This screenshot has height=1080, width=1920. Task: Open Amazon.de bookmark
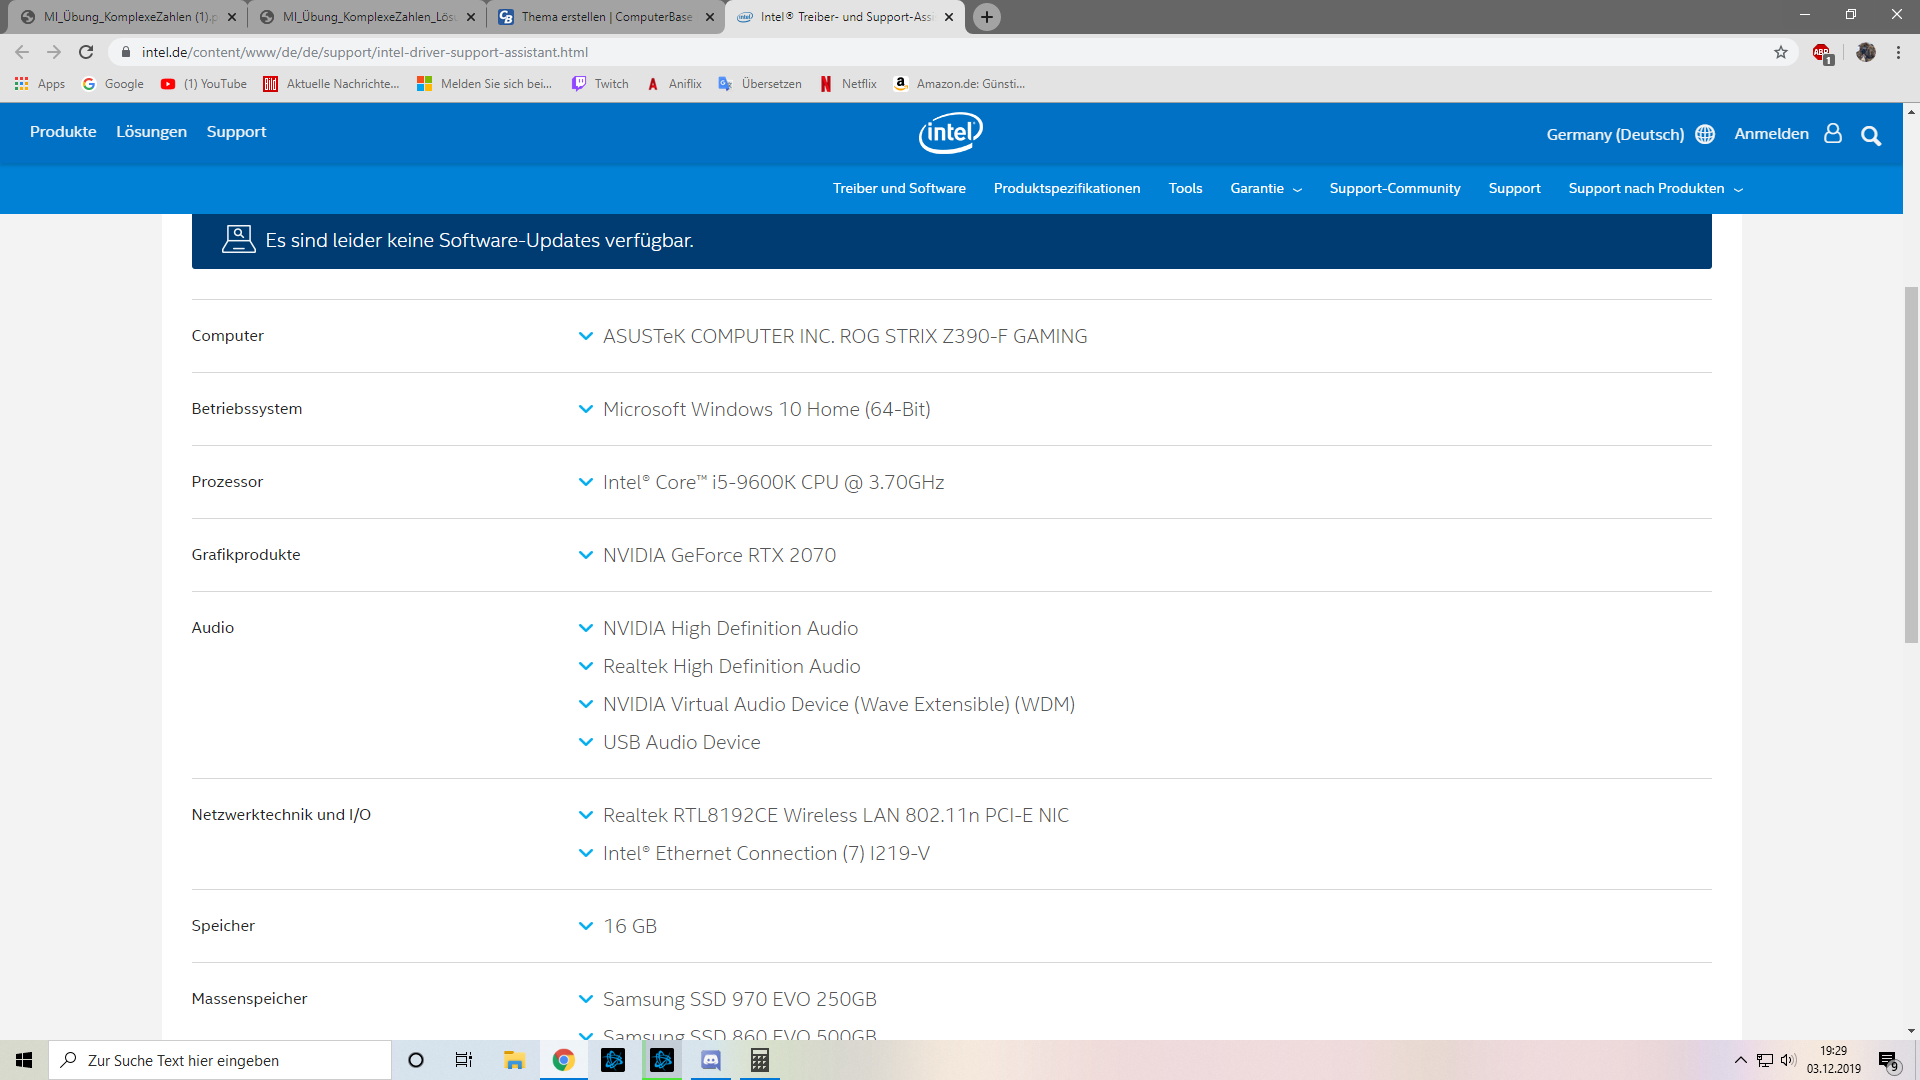959,84
